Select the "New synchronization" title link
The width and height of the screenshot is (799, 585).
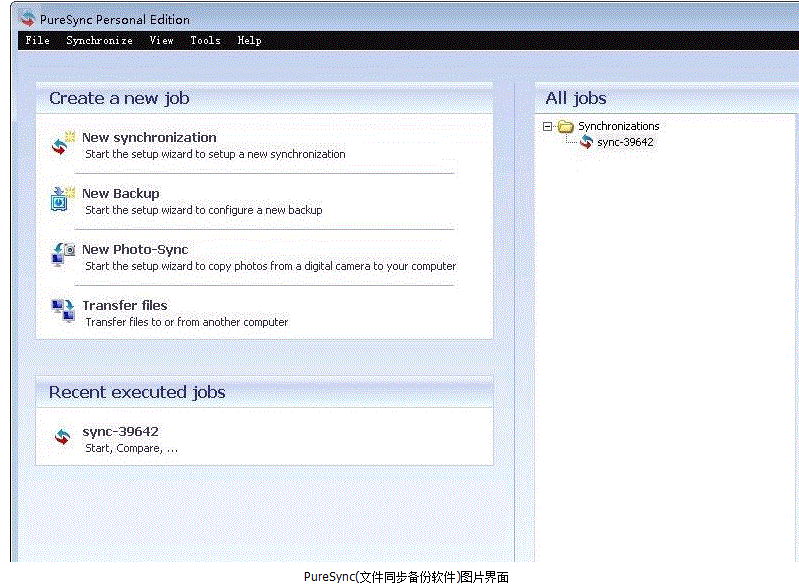pos(149,137)
